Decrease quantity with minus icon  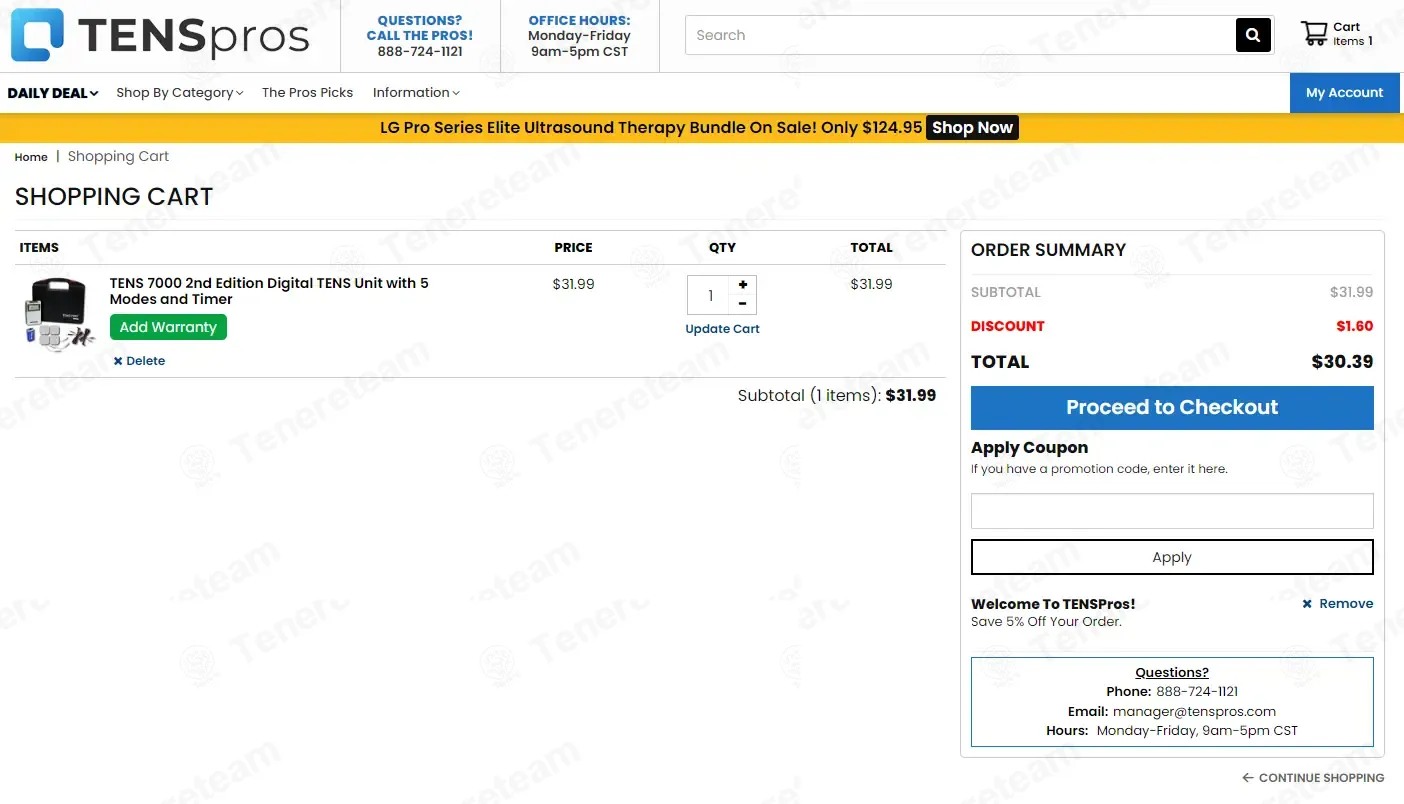click(x=743, y=304)
